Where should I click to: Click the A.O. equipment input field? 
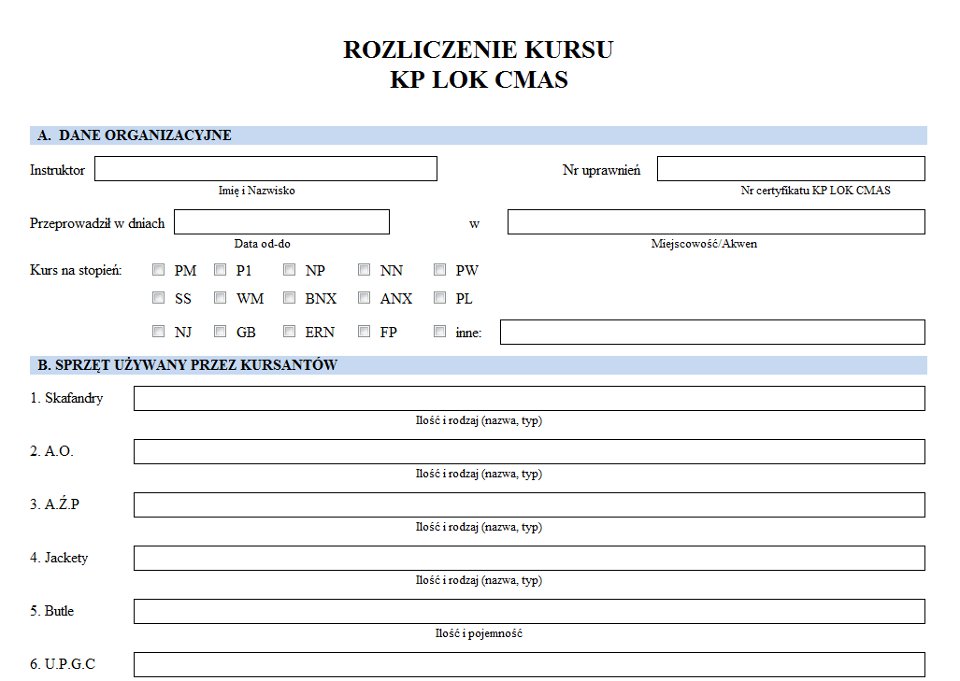coord(529,452)
